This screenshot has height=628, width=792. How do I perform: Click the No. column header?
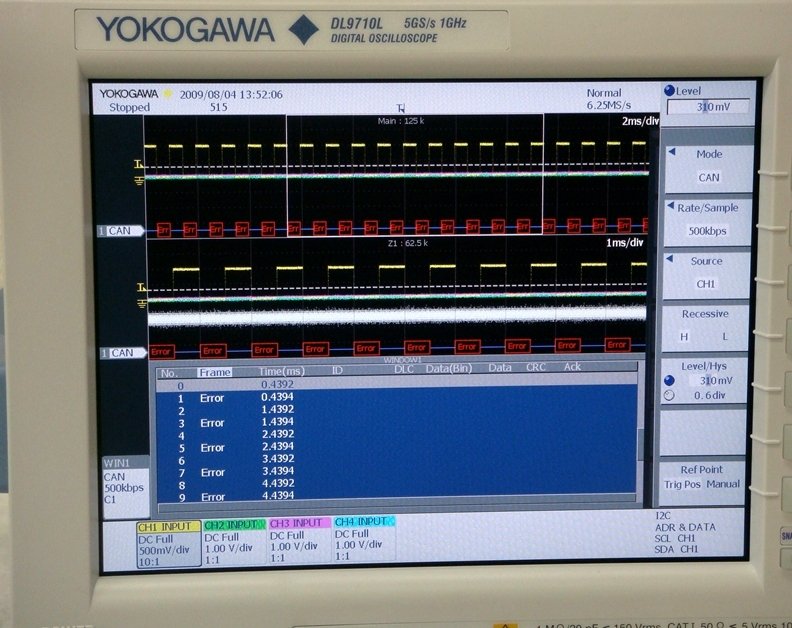169,373
